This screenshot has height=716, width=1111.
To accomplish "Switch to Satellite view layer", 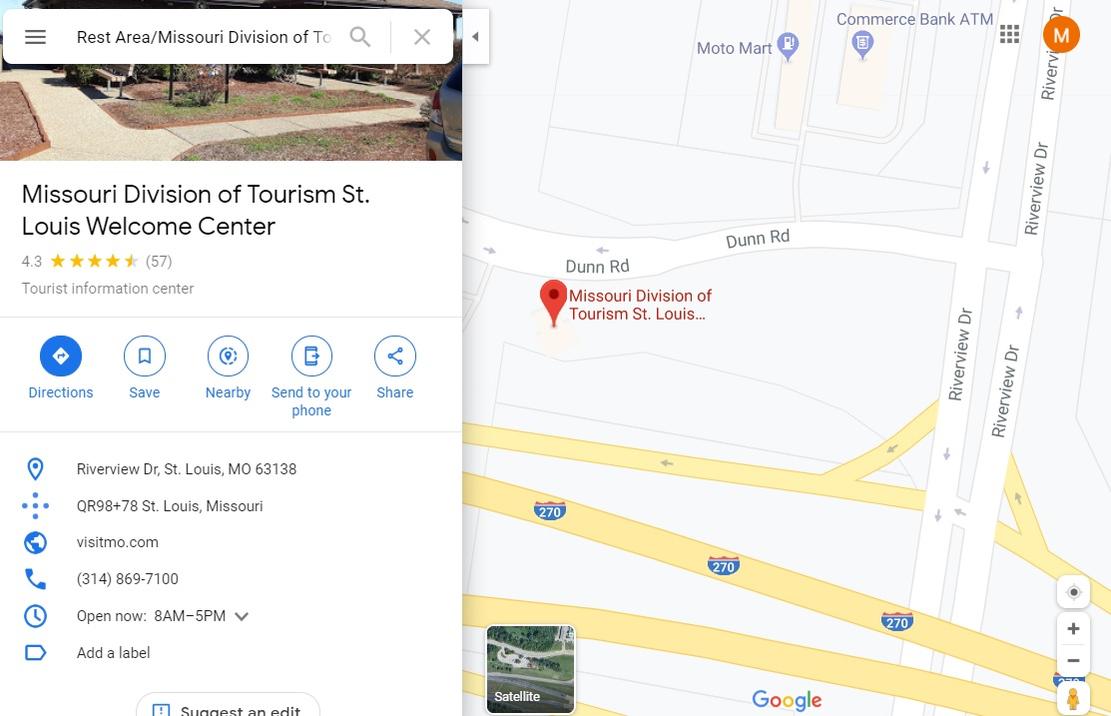I will click(x=530, y=669).
